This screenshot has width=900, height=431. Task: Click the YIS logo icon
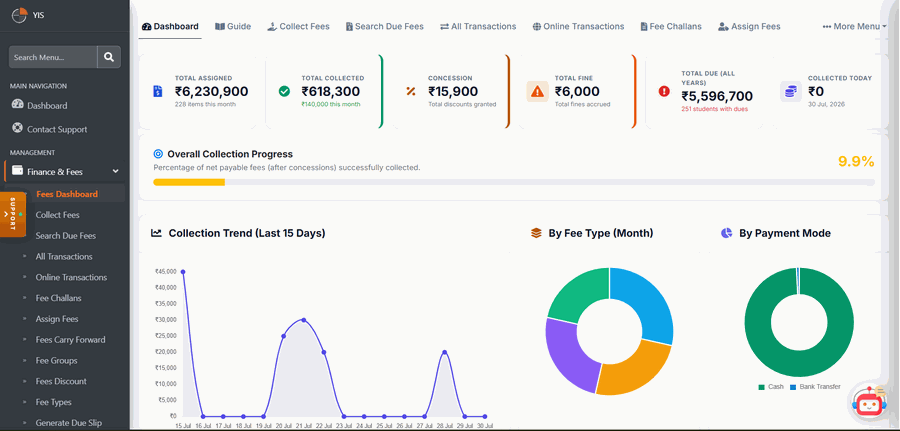19,15
